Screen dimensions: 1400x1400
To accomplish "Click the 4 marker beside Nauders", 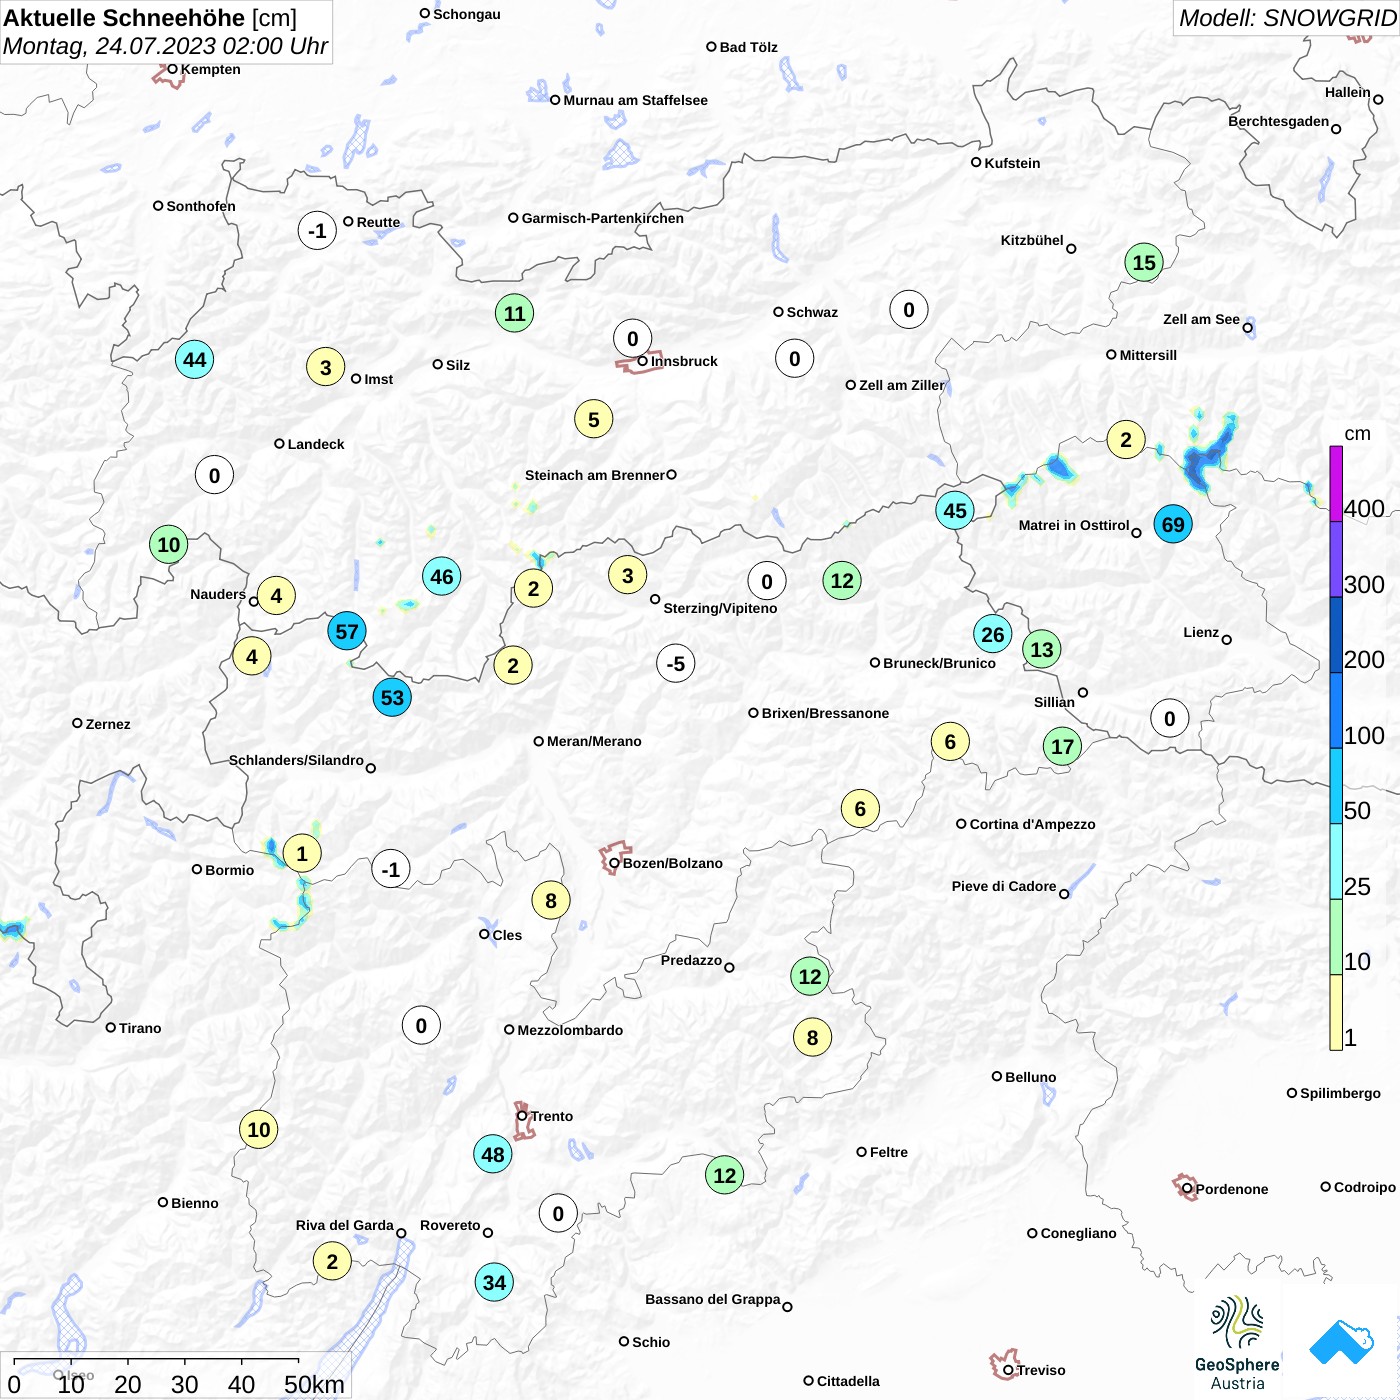I will (276, 596).
